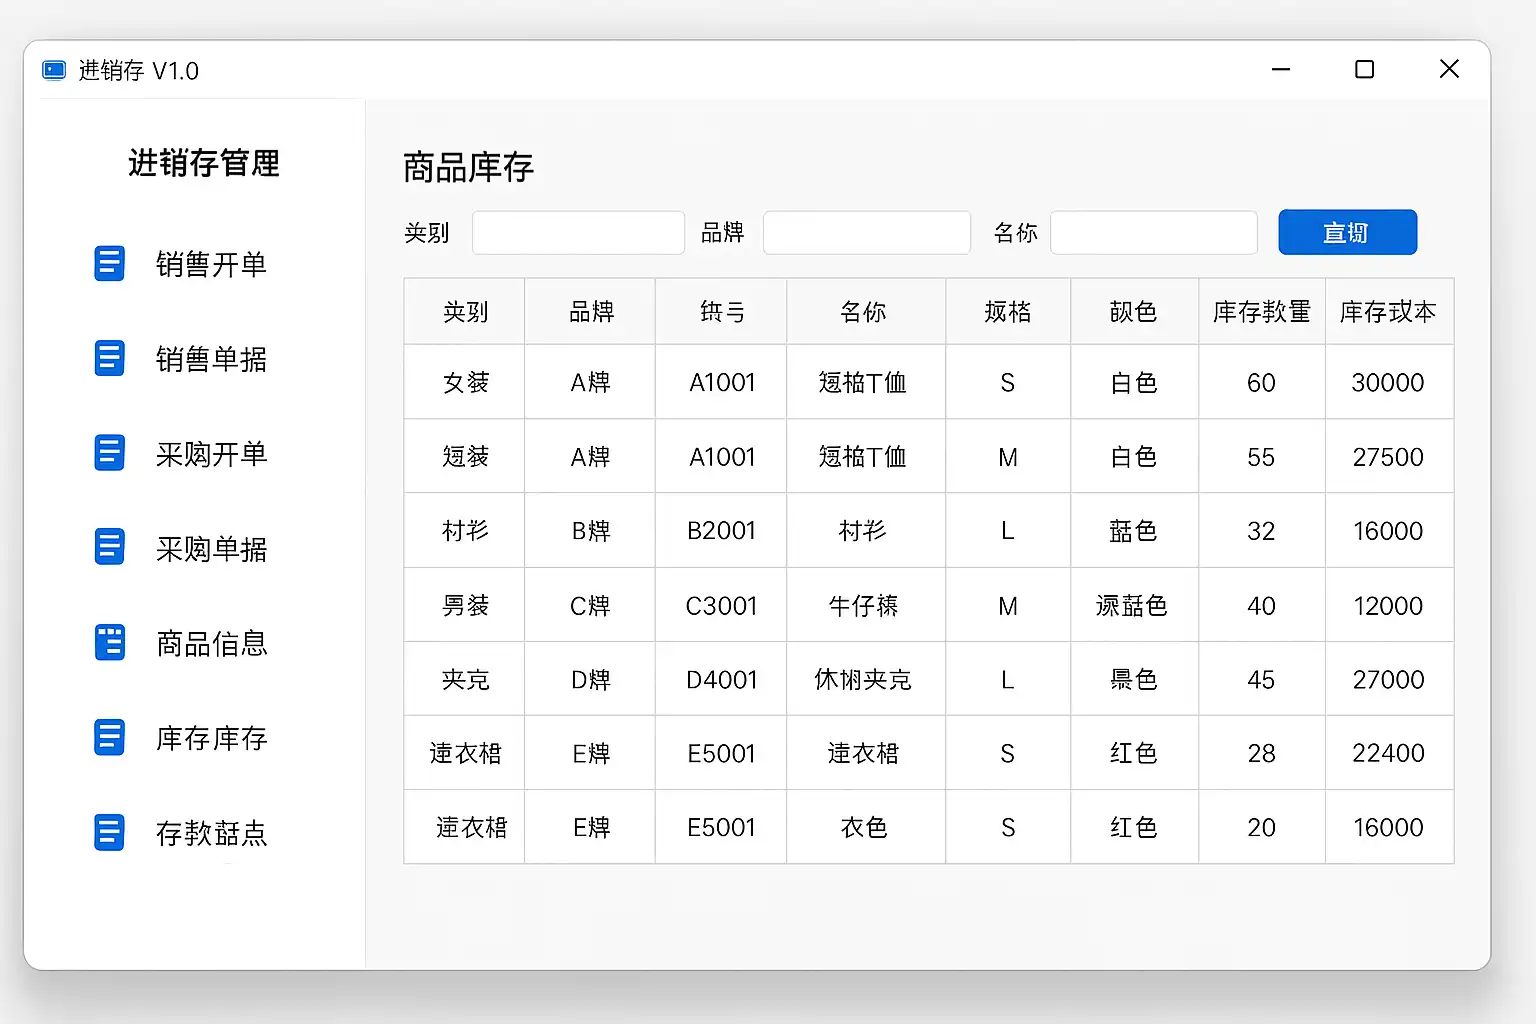The width and height of the screenshot is (1536, 1024).
Task: Click the icon next to 库存库存
Action: click(x=109, y=738)
